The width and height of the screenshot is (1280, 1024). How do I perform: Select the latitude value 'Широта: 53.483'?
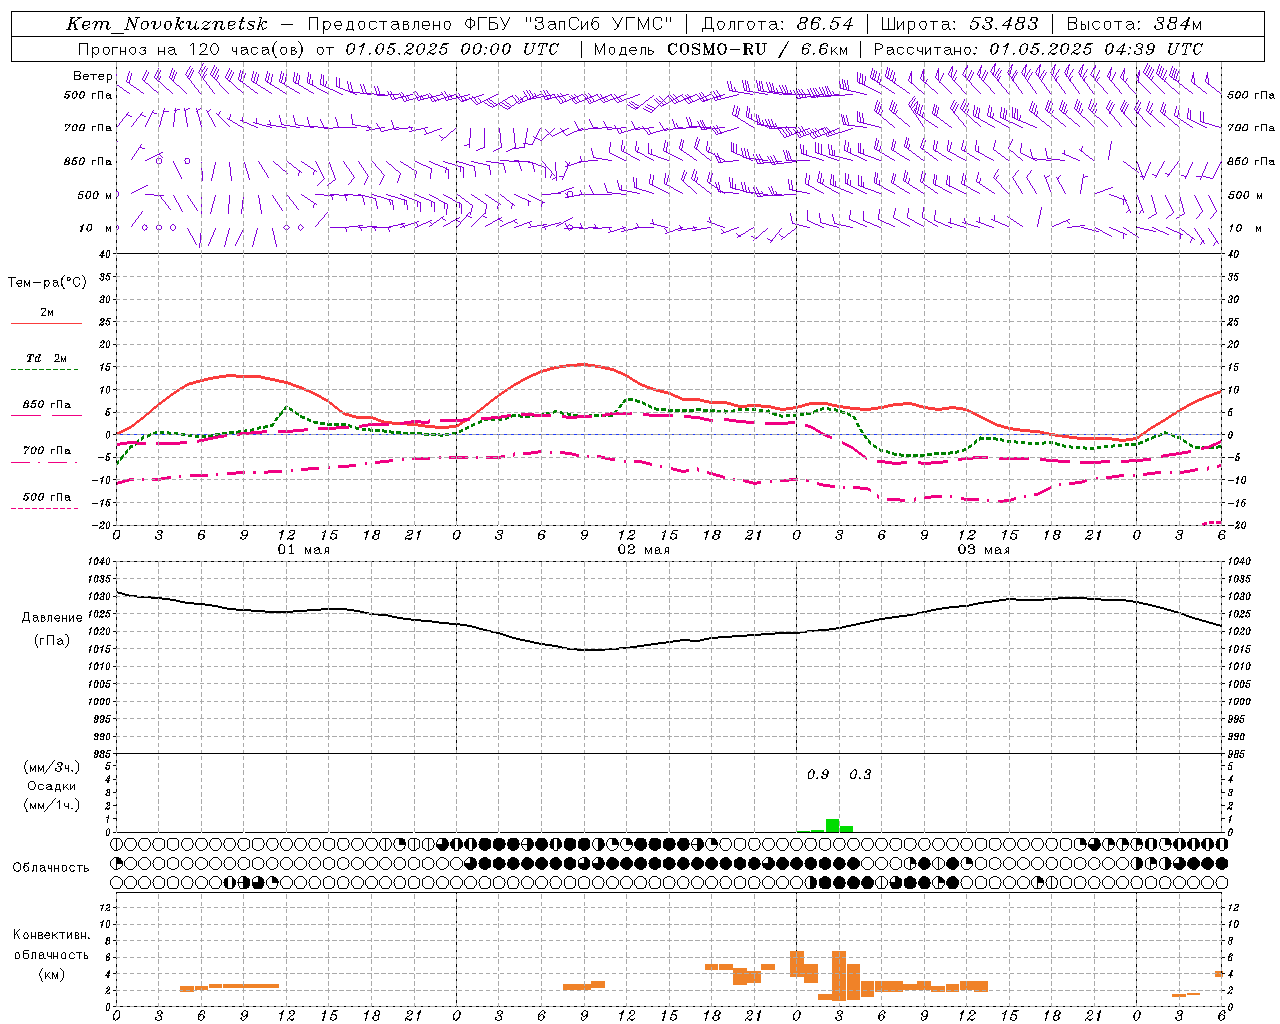[x=959, y=24]
